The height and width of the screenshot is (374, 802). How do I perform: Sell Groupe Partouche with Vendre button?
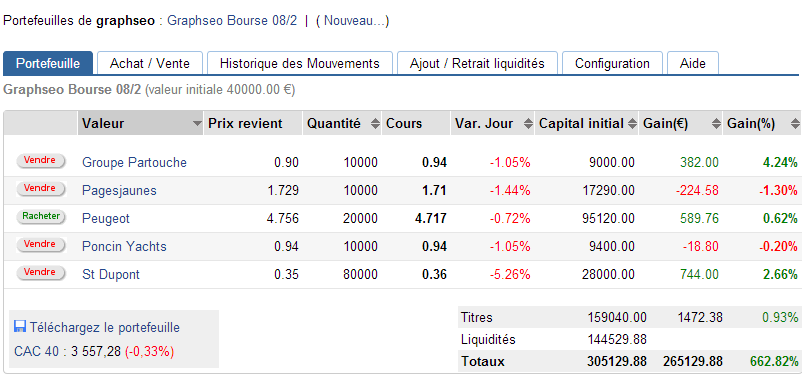coord(40,161)
